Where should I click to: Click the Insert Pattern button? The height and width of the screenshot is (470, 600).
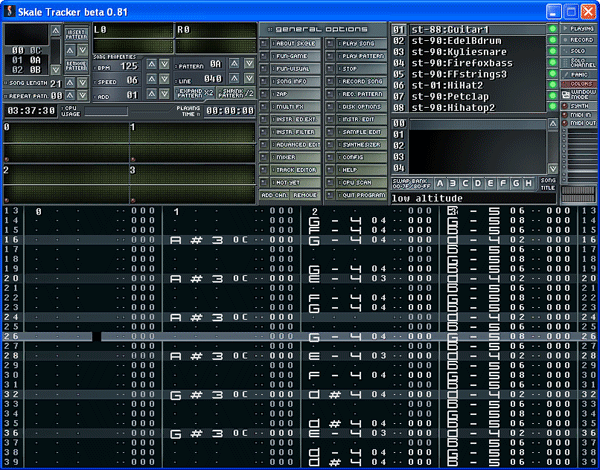pyautogui.click(x=77, y=34)
